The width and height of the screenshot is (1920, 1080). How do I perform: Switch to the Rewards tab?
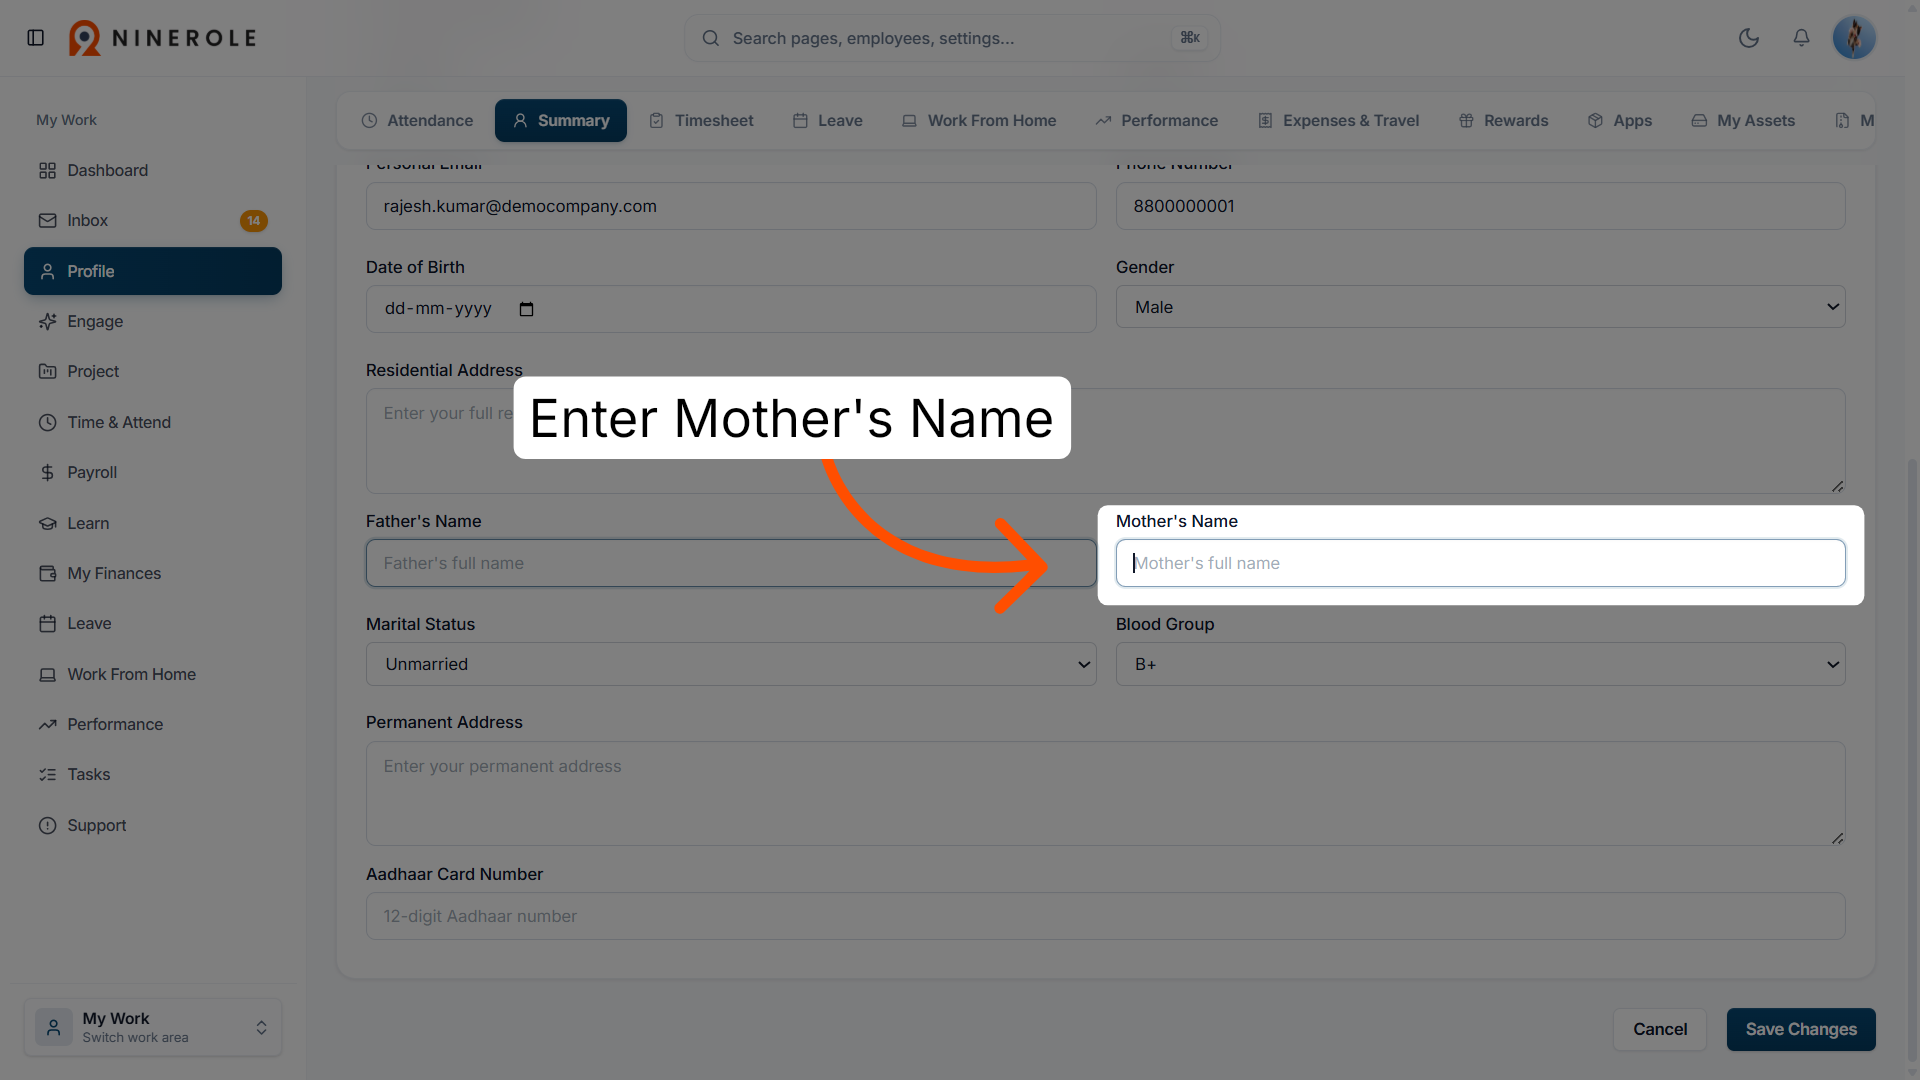click(1503, 120)
